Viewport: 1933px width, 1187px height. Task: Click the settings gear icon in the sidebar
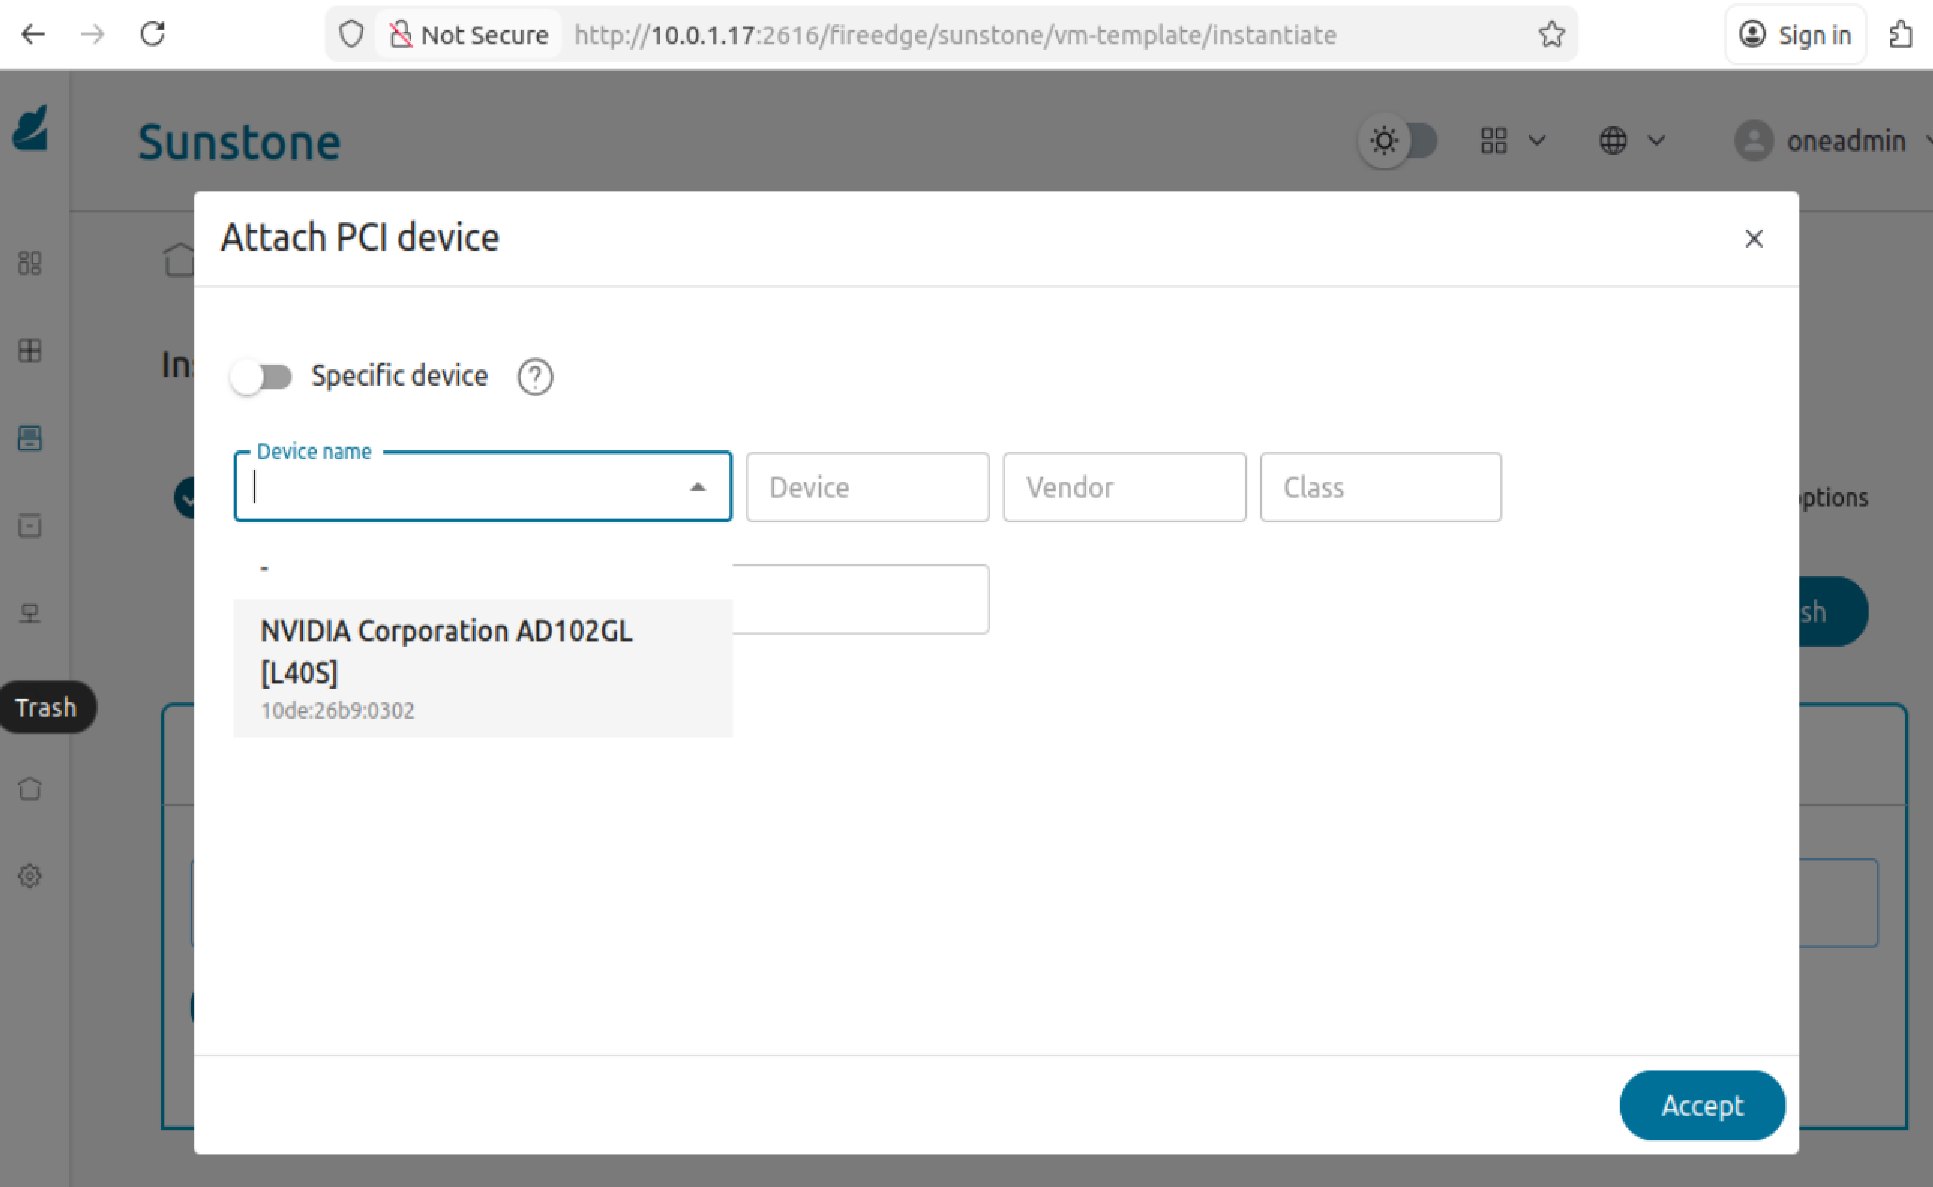[x=30, y=876]
